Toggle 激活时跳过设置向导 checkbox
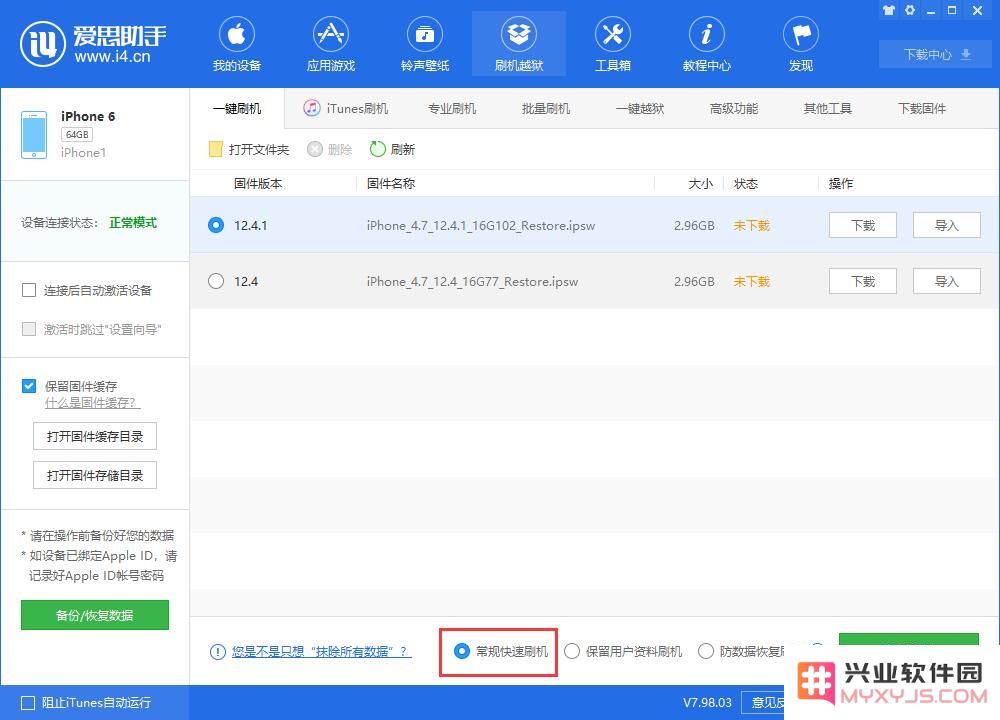This screenshot has width=1000, height=720. (29, 329)
